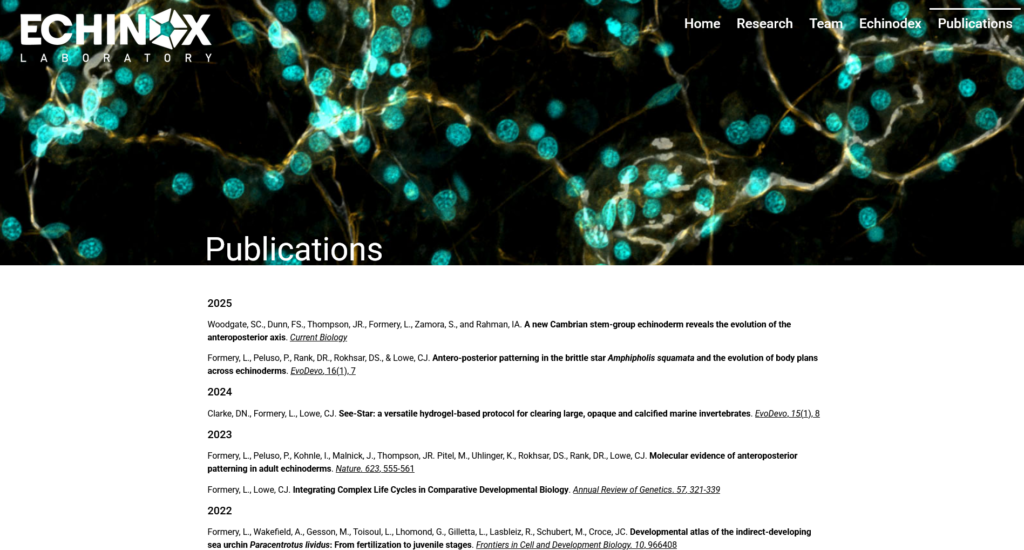Click the 2025 year heading
This screenshot has width=1024, height=550.
click(x=219, y=303)
